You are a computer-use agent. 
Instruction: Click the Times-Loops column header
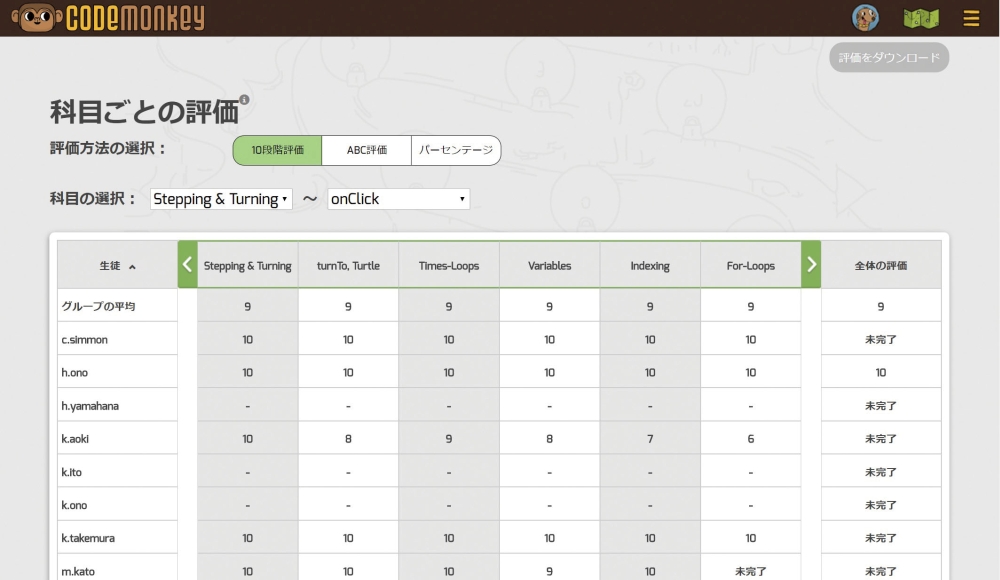point(448,266)
